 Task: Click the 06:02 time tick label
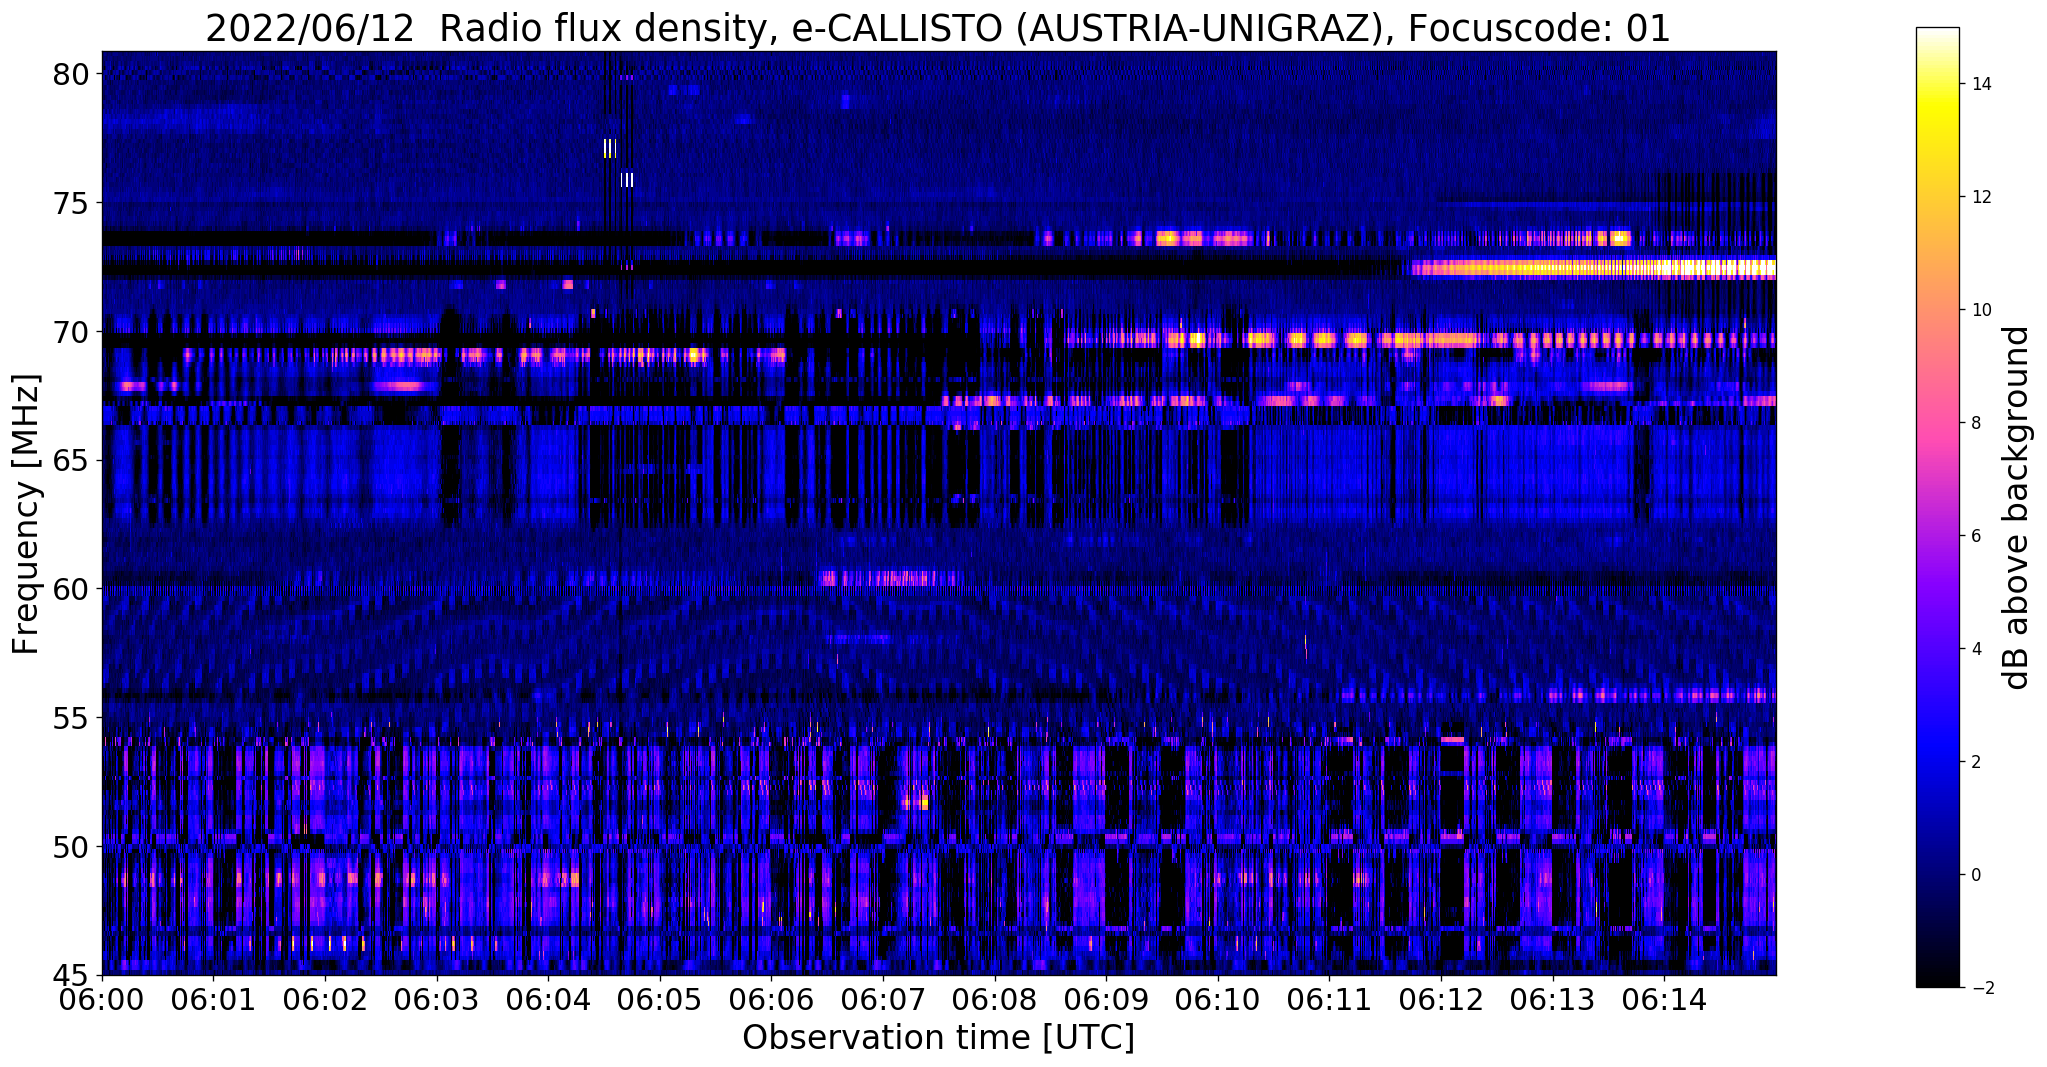(325, 999)
